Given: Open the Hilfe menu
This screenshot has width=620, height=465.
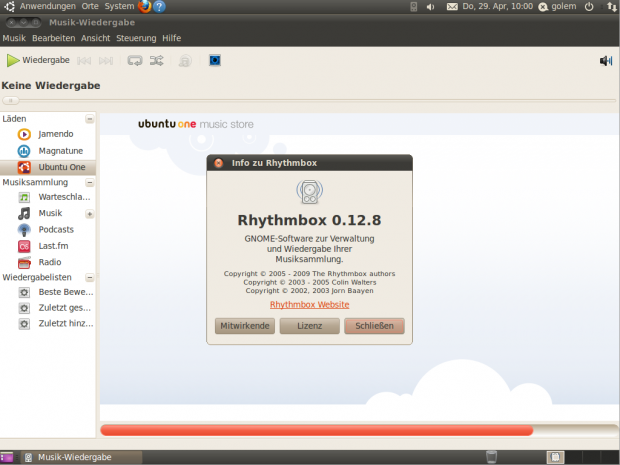Looking at the screenshot, I should 172,38.
